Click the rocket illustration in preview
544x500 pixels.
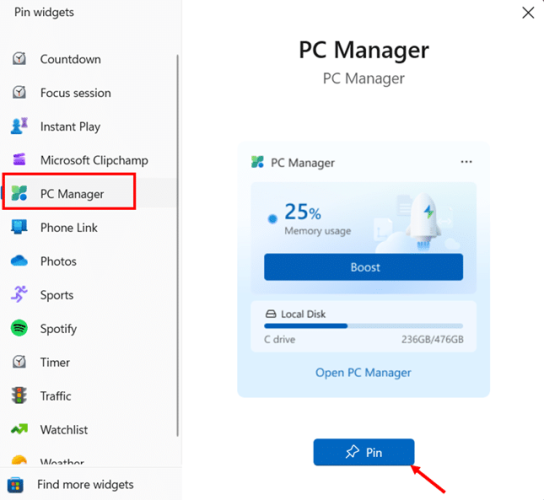click(424, 221)
